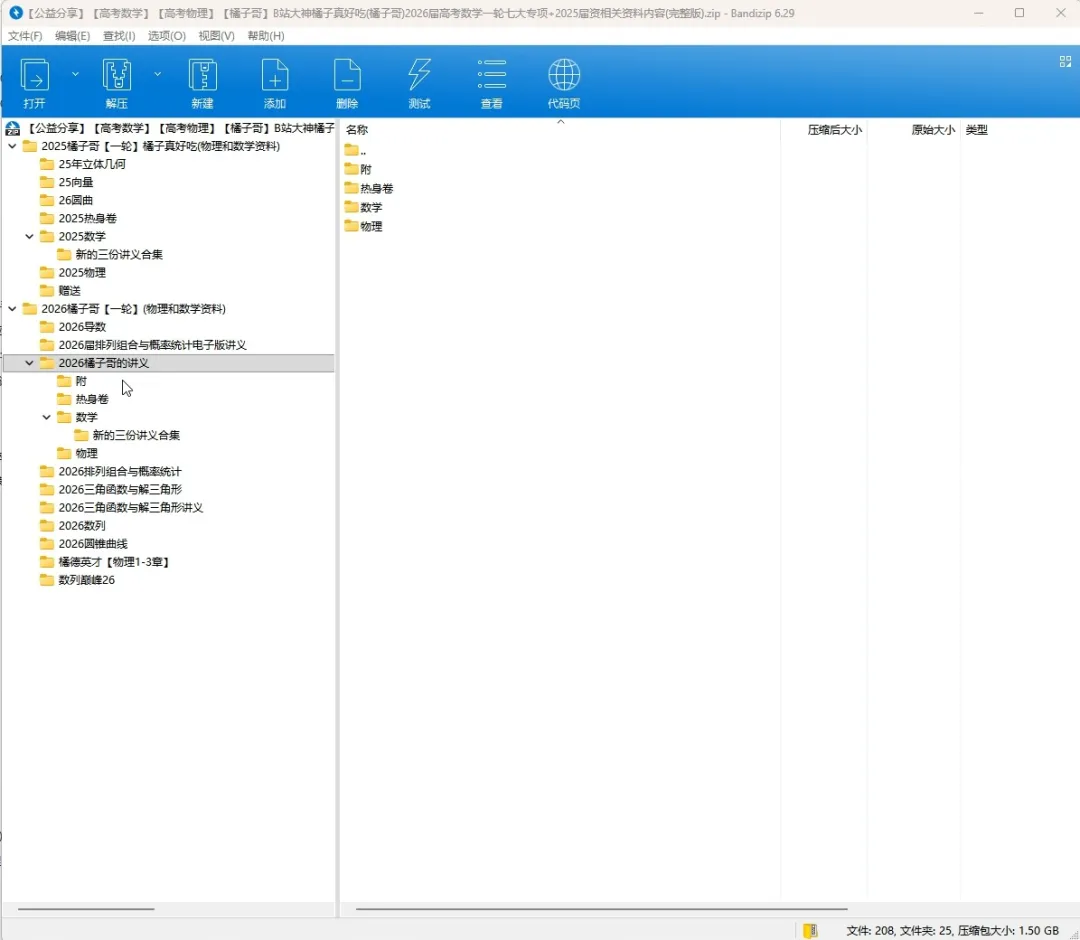The width and height of the screenshot is (1080, 940).
Task: Click the Code page (代码页) globe icon
Action: click(x=564, y=83)
